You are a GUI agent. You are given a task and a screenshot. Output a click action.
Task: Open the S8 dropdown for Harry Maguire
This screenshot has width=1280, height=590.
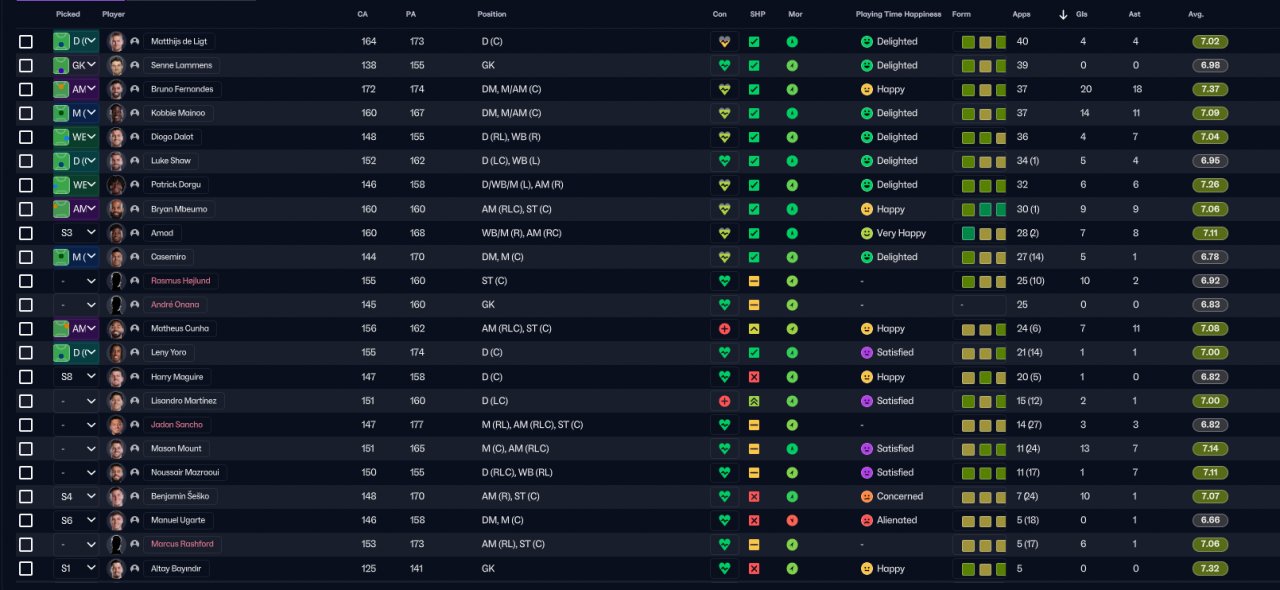91,377
